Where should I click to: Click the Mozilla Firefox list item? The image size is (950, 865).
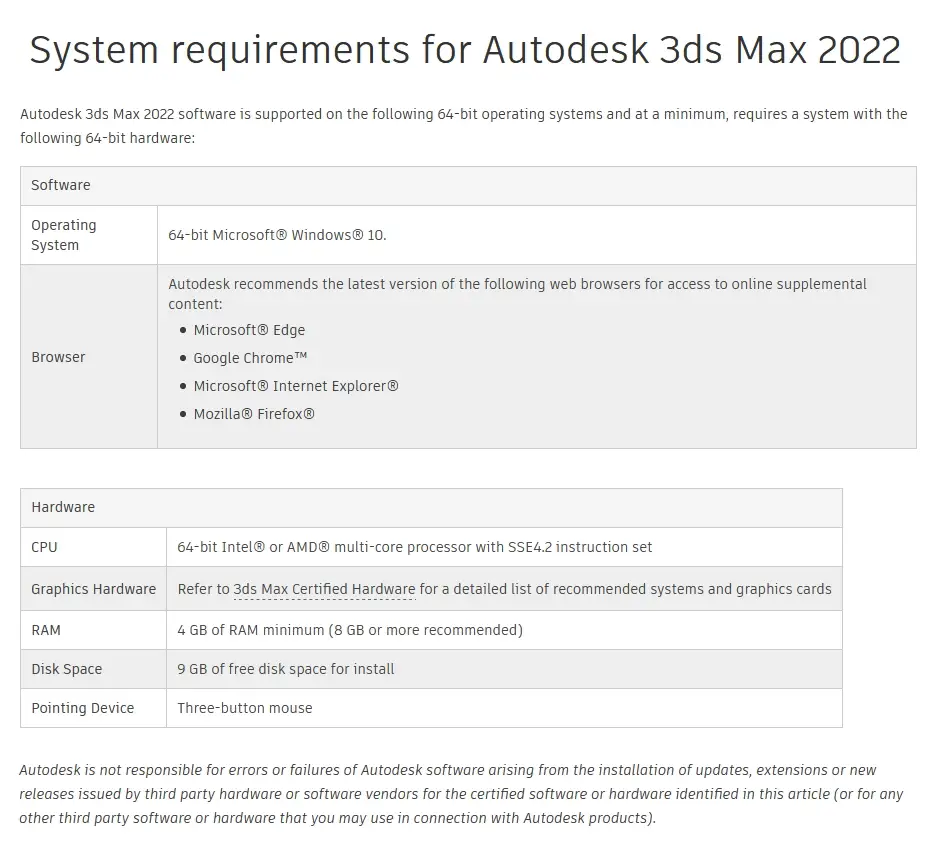254,414
